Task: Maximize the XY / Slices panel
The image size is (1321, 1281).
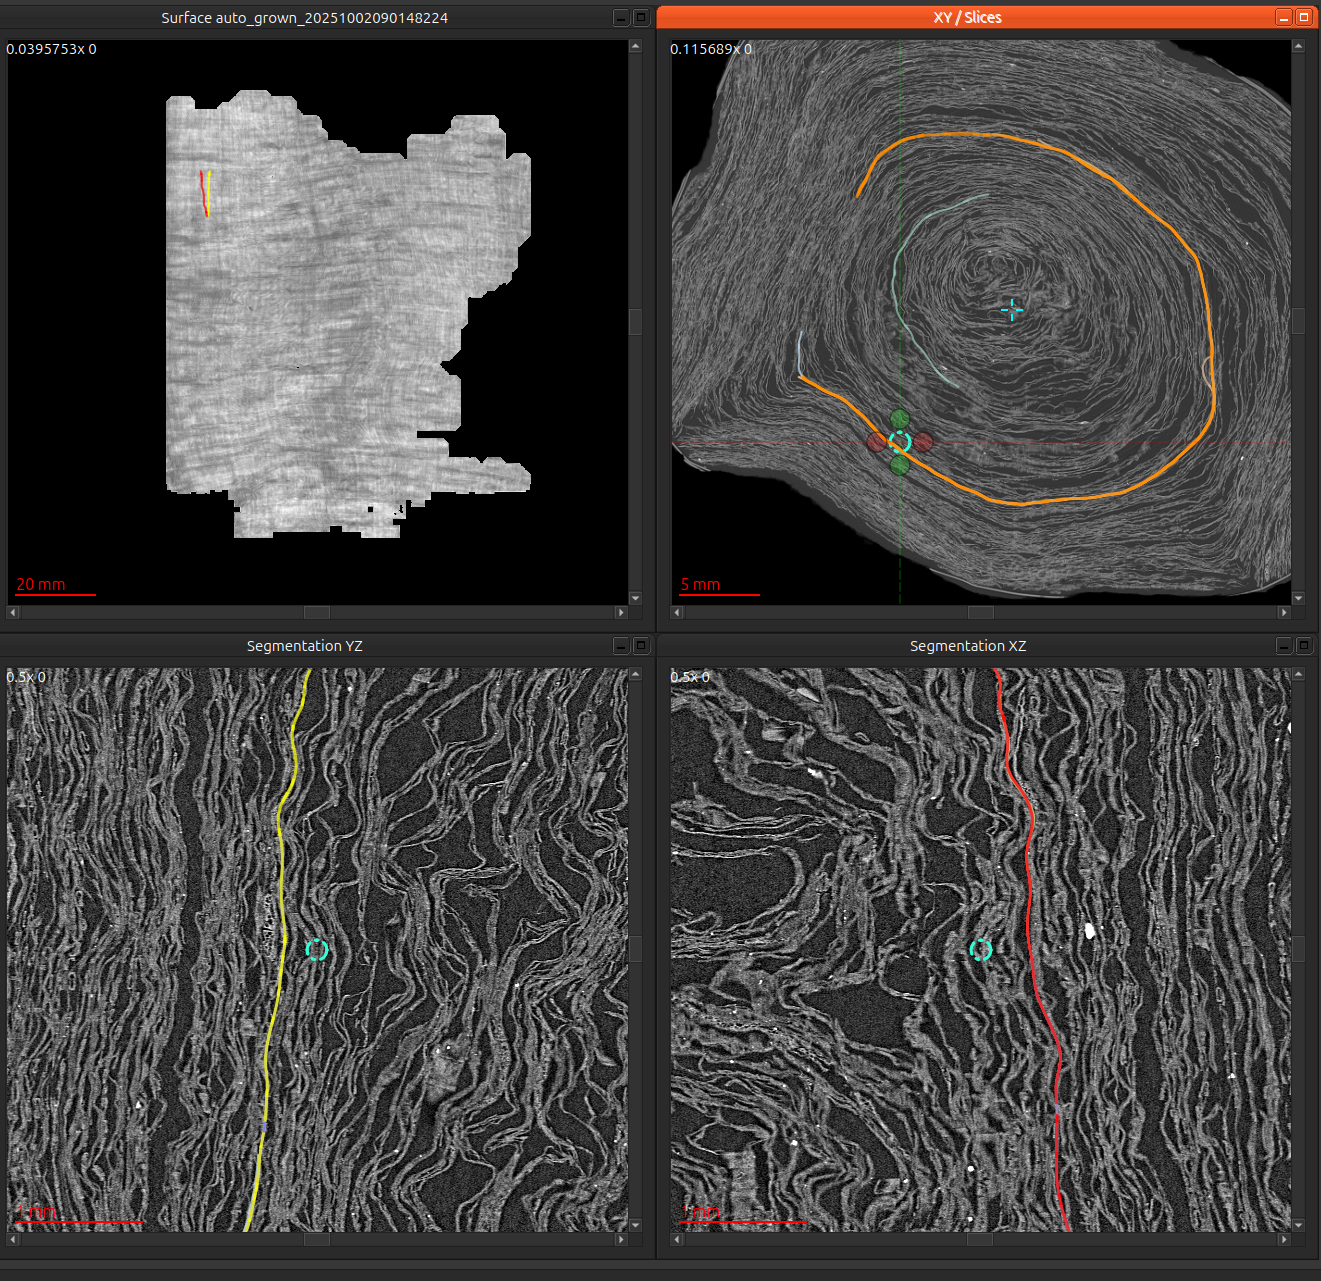Action: 1303,17
